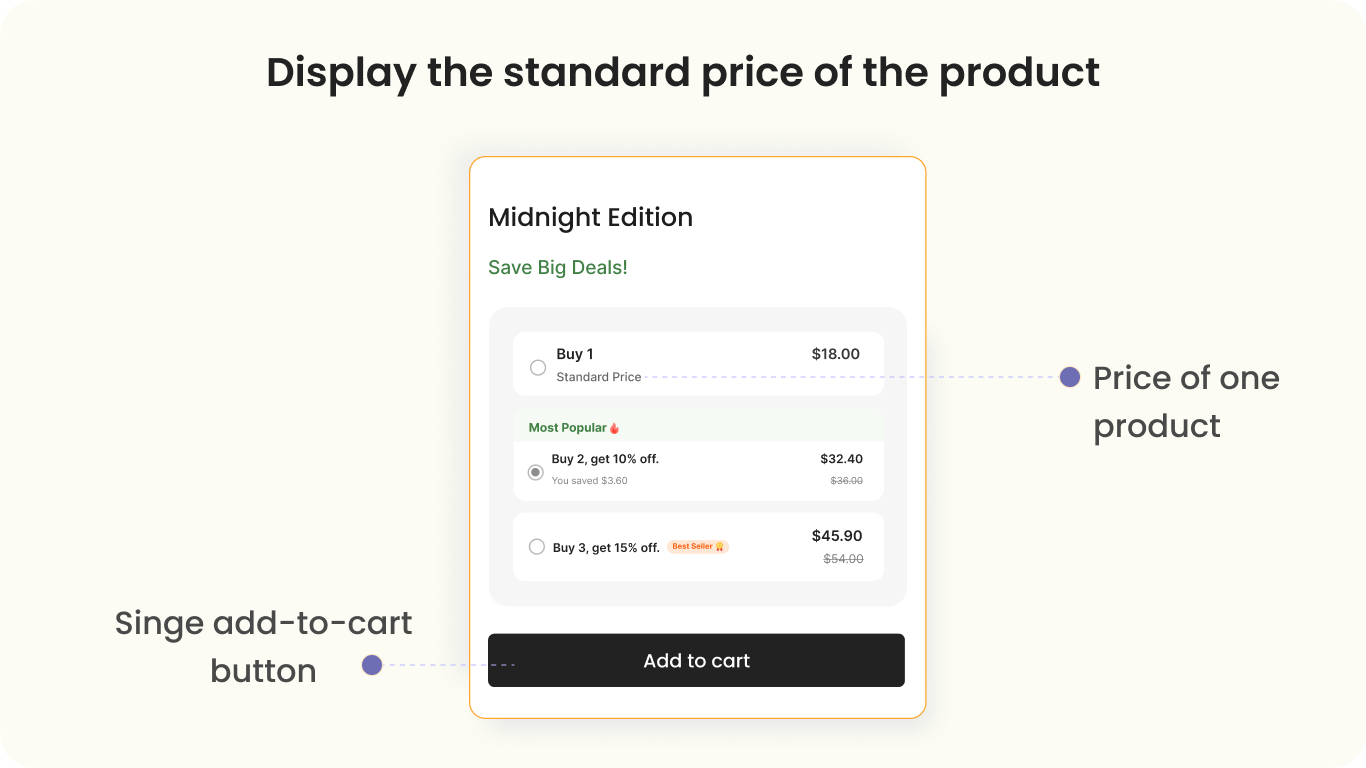Click the $45.90 discounted price
The height and width of the screenshot is (768, 1366).
837,536
